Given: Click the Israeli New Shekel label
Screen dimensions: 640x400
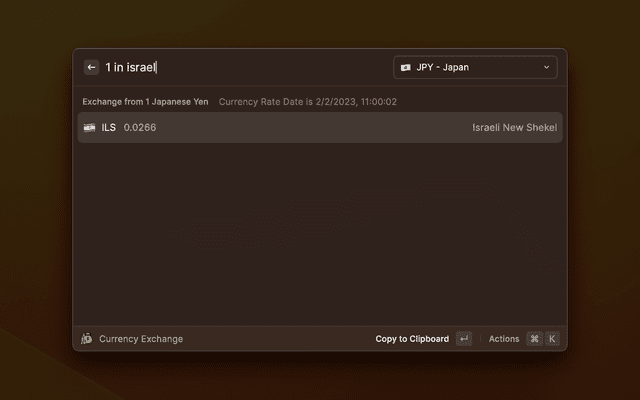Looking at the screenshot, I should (x=514, y=127).
